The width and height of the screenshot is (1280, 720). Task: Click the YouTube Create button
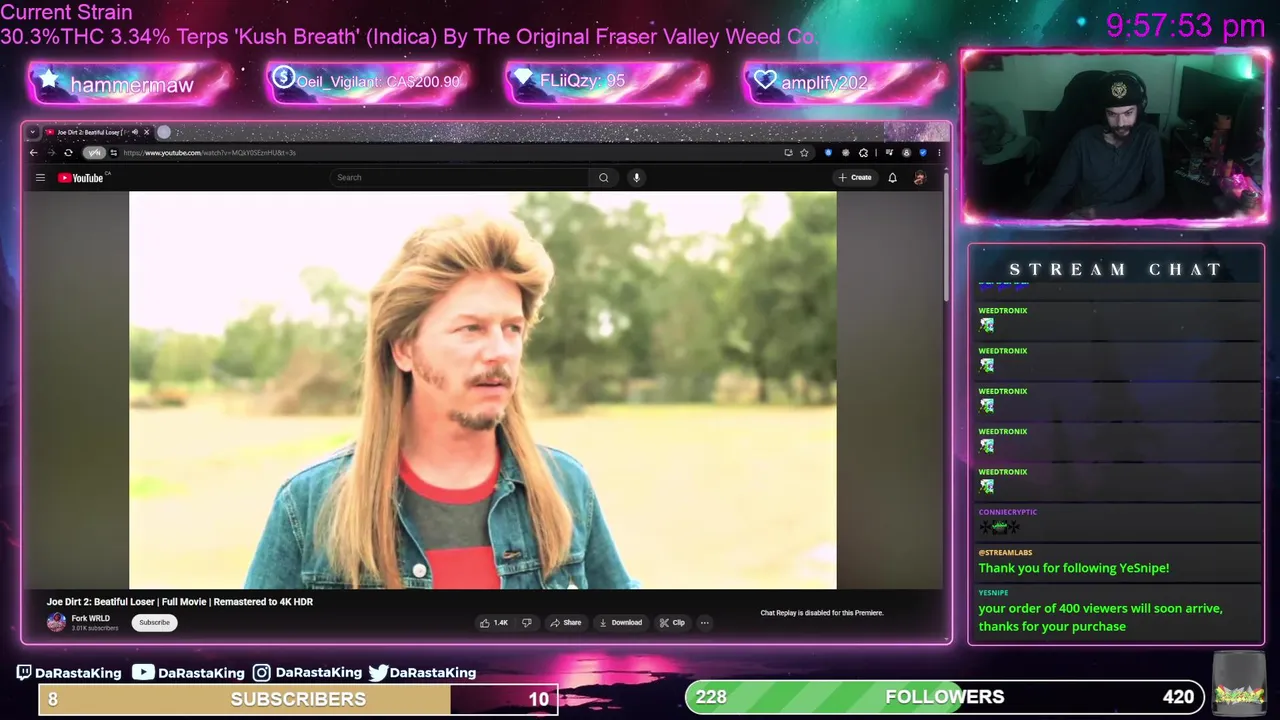(x=855, y=178)
